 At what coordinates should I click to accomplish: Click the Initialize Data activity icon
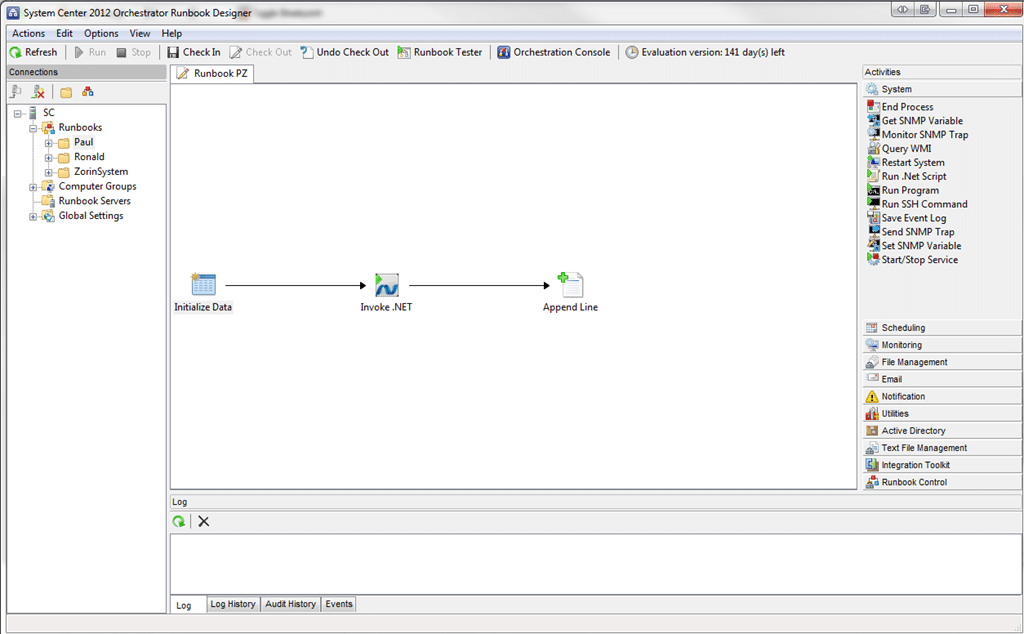[x=203, y=285]
